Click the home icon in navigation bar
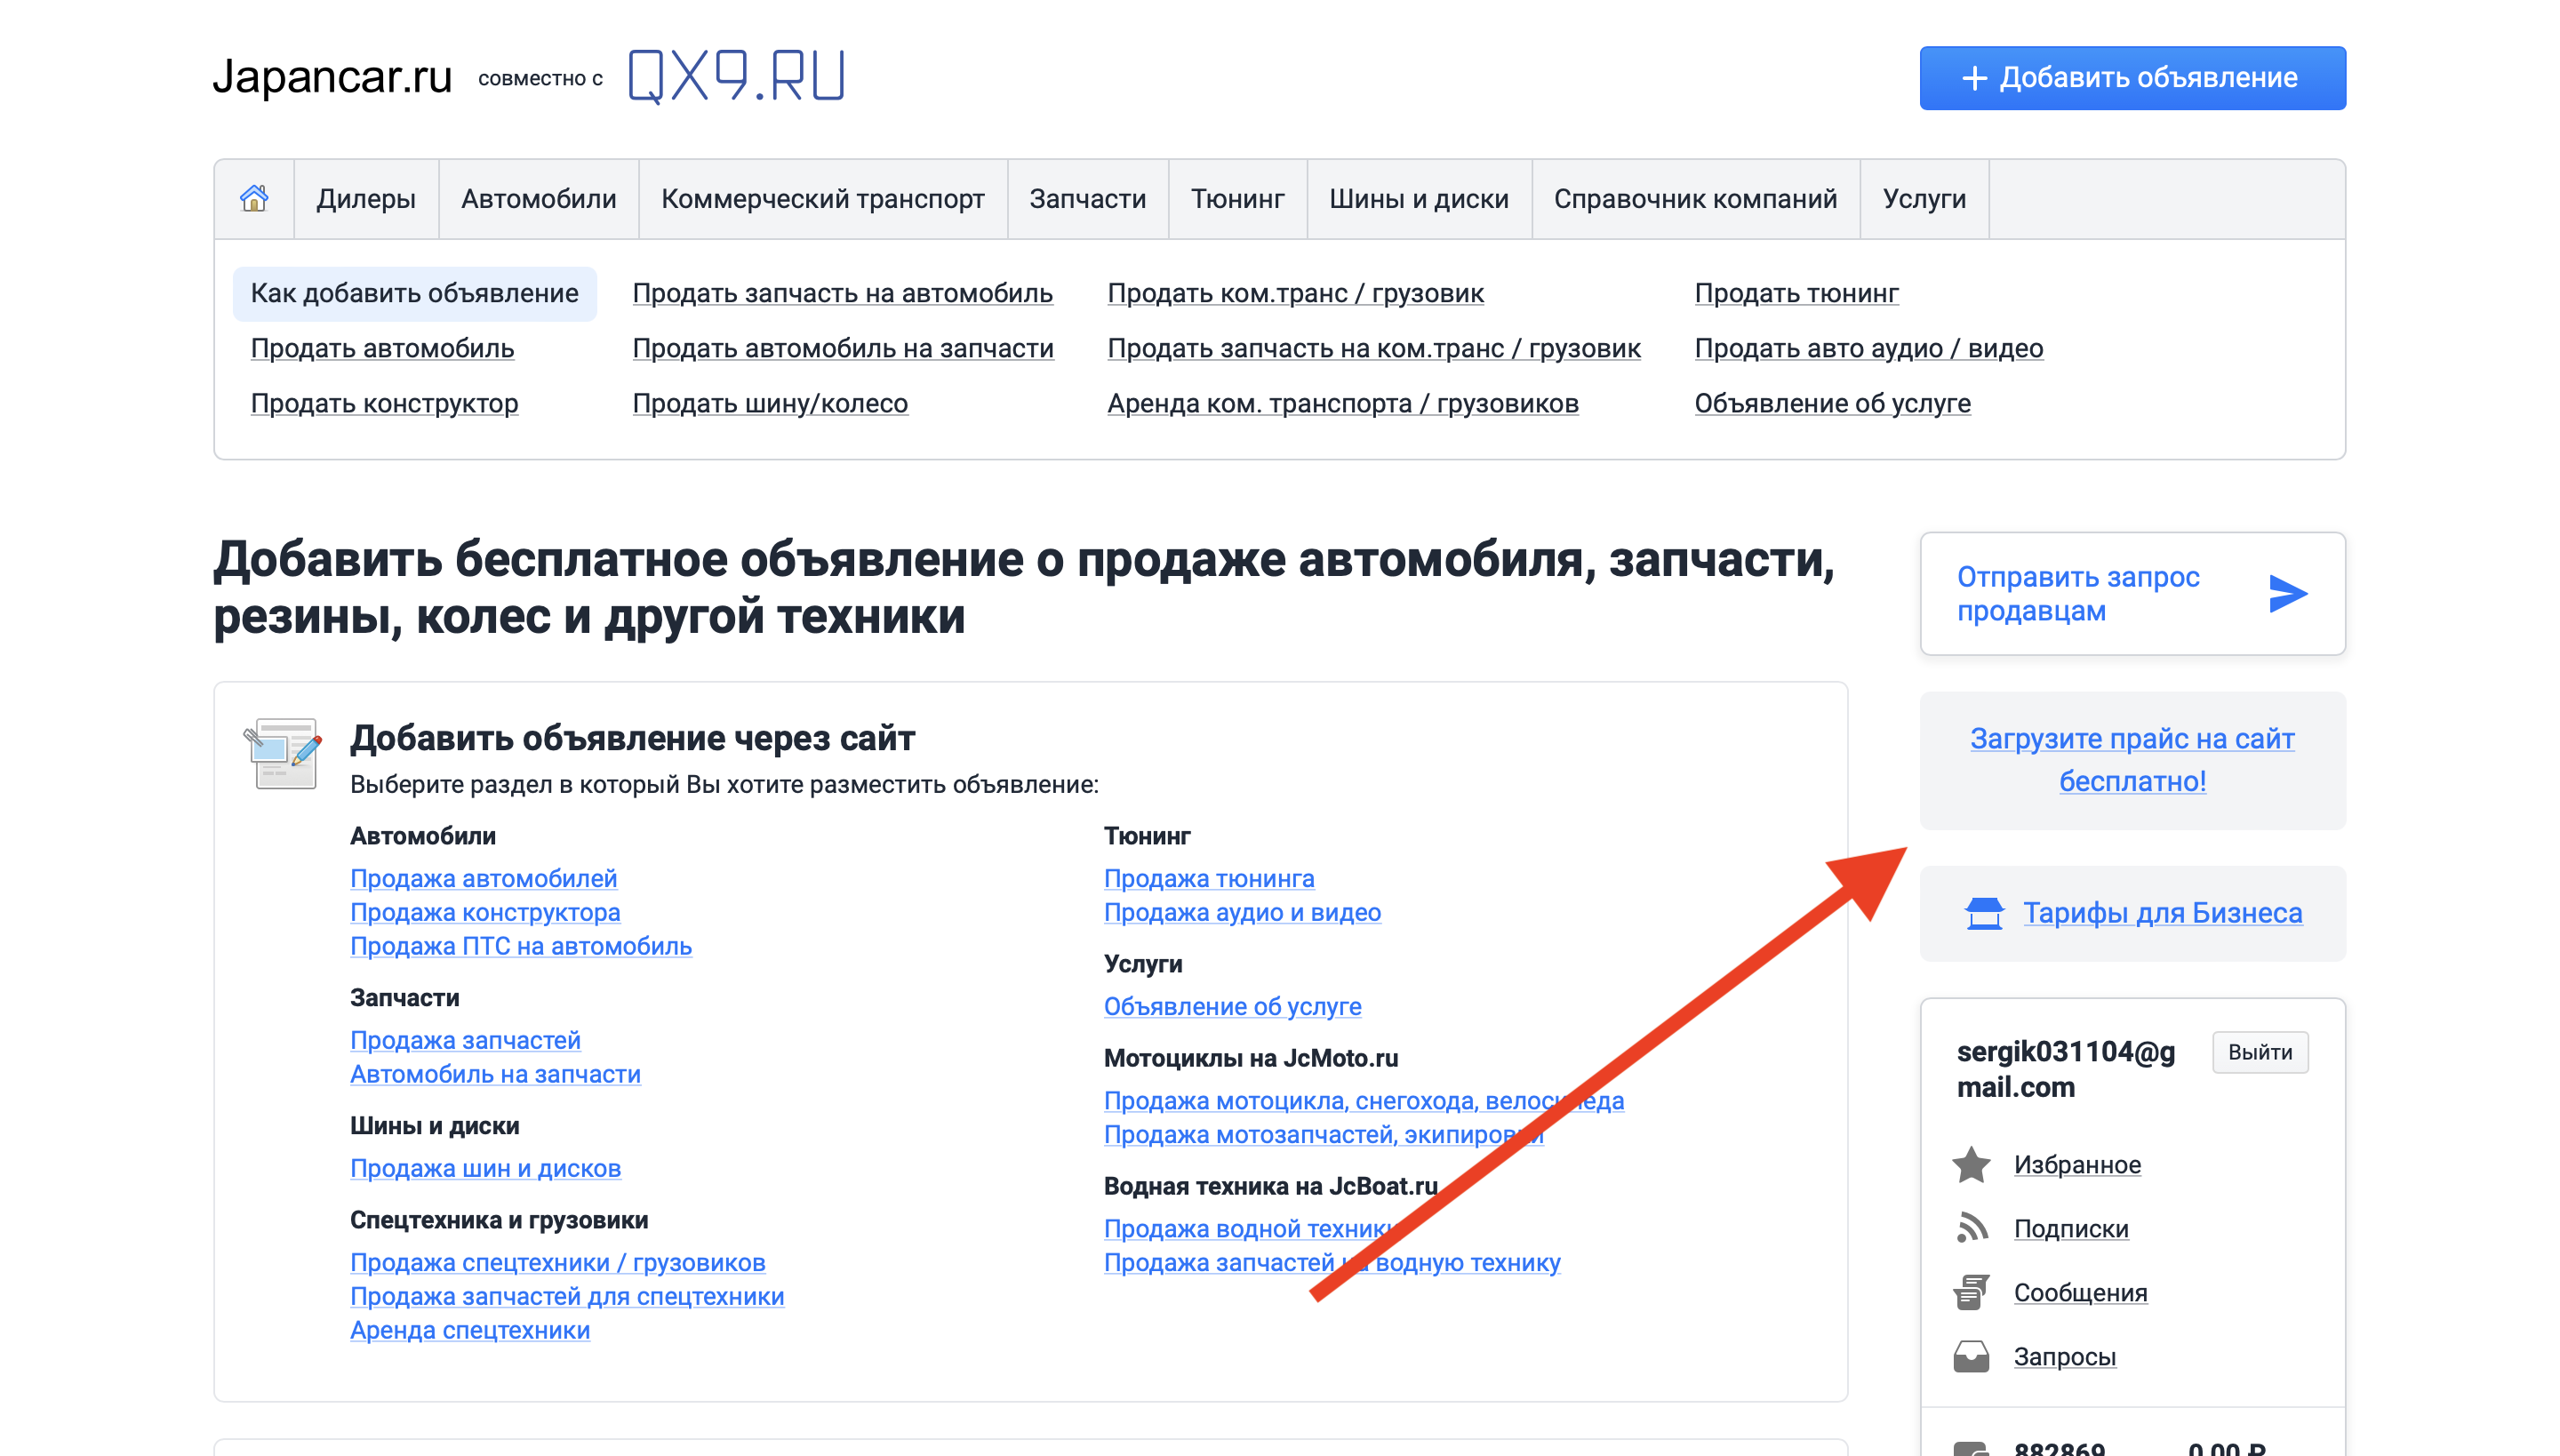Image resolution: width=2560 pixels, height=1456 pixels. [x=254, y=198]
